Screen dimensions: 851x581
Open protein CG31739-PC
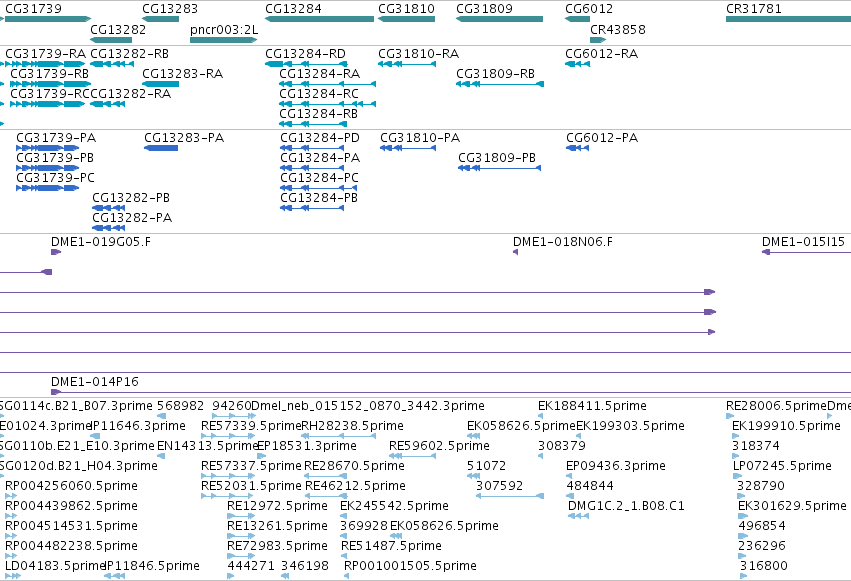click(48, 188)
